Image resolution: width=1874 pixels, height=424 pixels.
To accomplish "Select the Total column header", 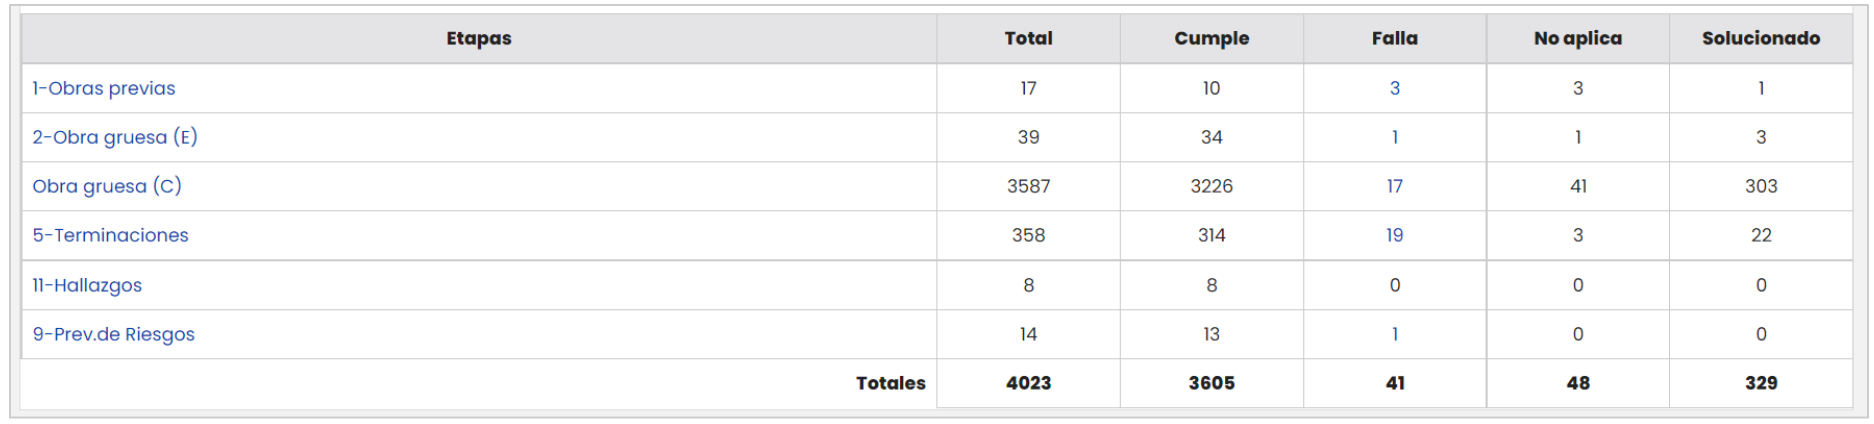I will pyautogui.click(x=1028, y=38).
